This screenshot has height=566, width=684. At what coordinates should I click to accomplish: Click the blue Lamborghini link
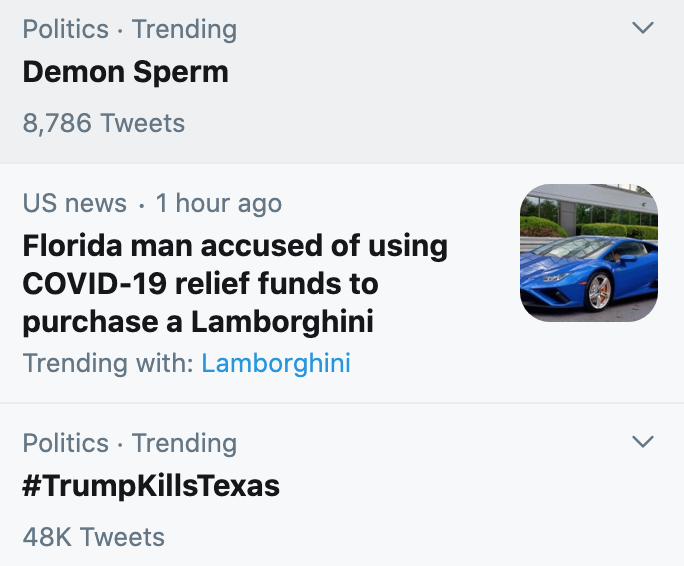tap(276, 363)
